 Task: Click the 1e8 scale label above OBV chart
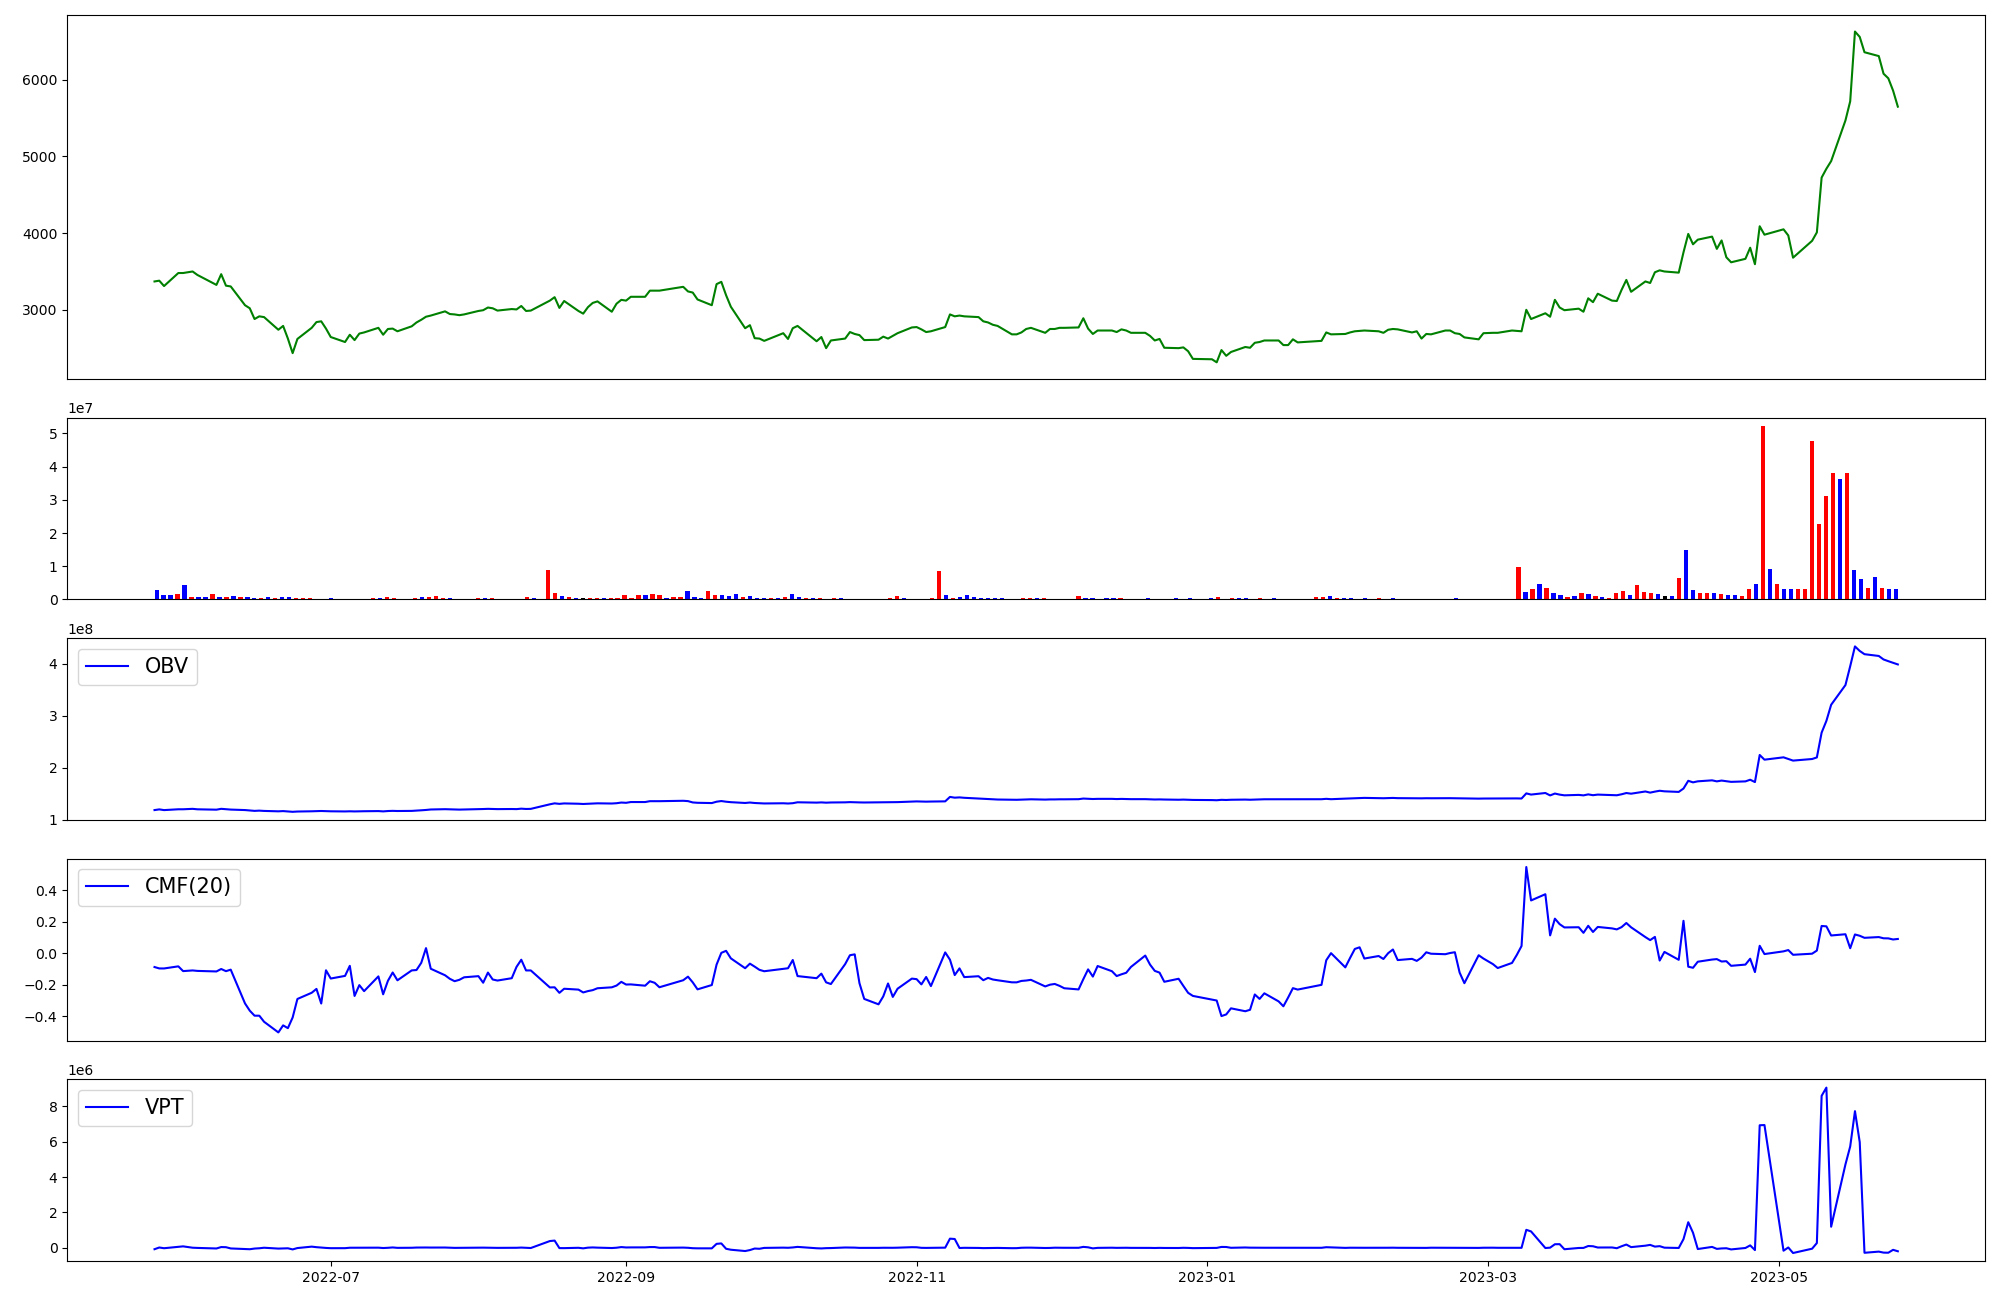coord(81,629)
